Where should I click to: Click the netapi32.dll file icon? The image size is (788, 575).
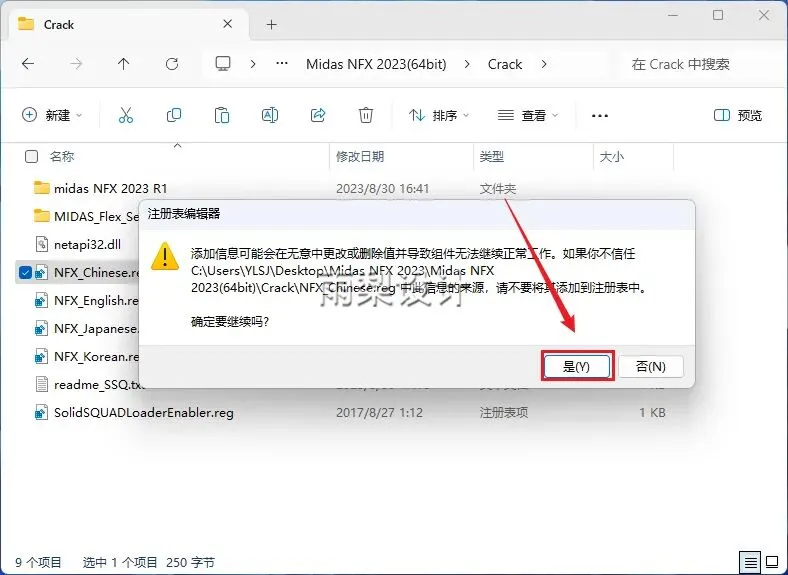pos(41,245)
